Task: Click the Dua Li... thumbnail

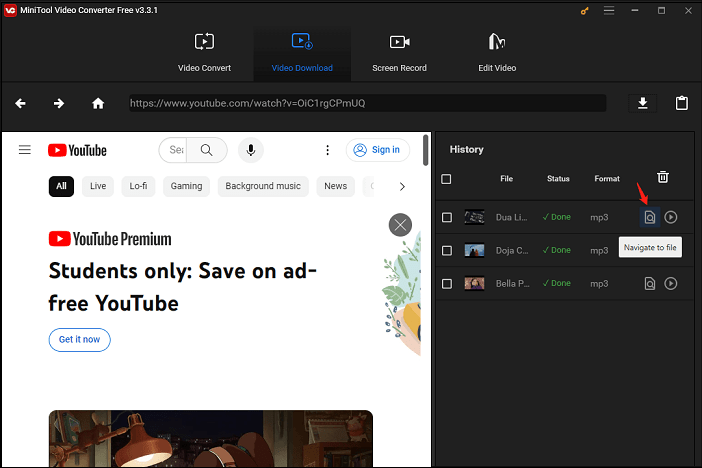Action: (474, 217)
